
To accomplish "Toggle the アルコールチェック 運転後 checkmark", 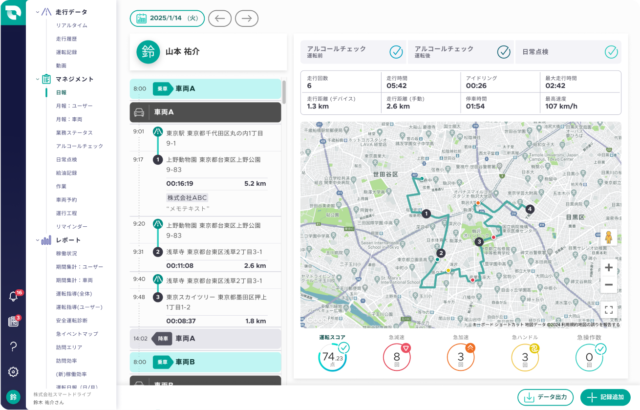I will (x=504, y=52).
